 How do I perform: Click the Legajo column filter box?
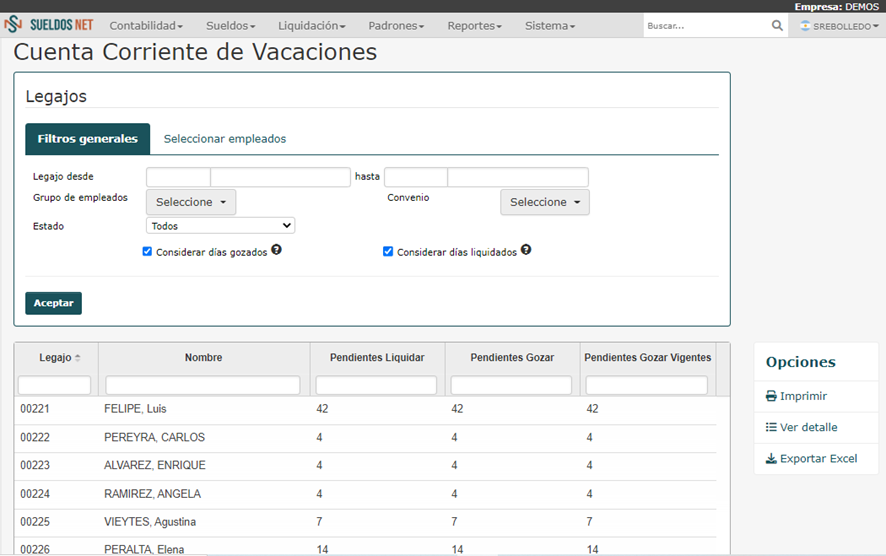54,385
